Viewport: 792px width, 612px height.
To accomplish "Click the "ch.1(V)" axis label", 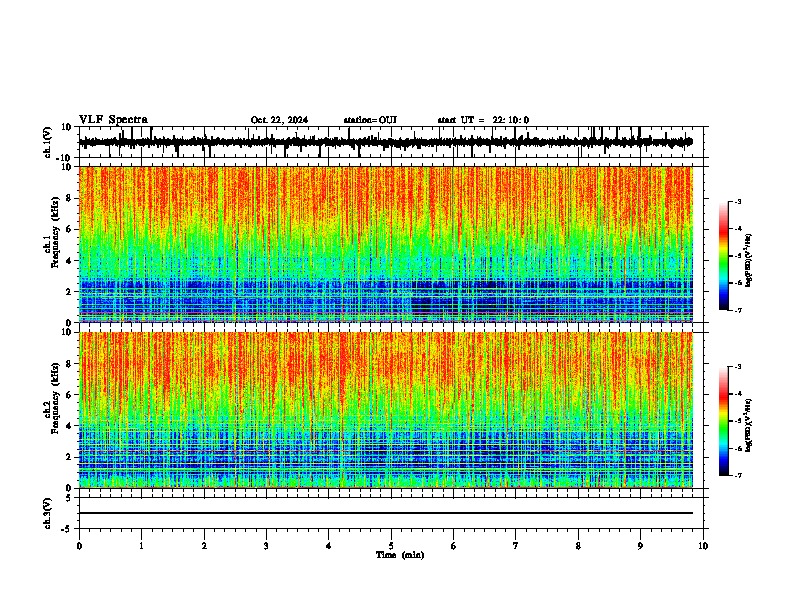I will tap(48, 142).
